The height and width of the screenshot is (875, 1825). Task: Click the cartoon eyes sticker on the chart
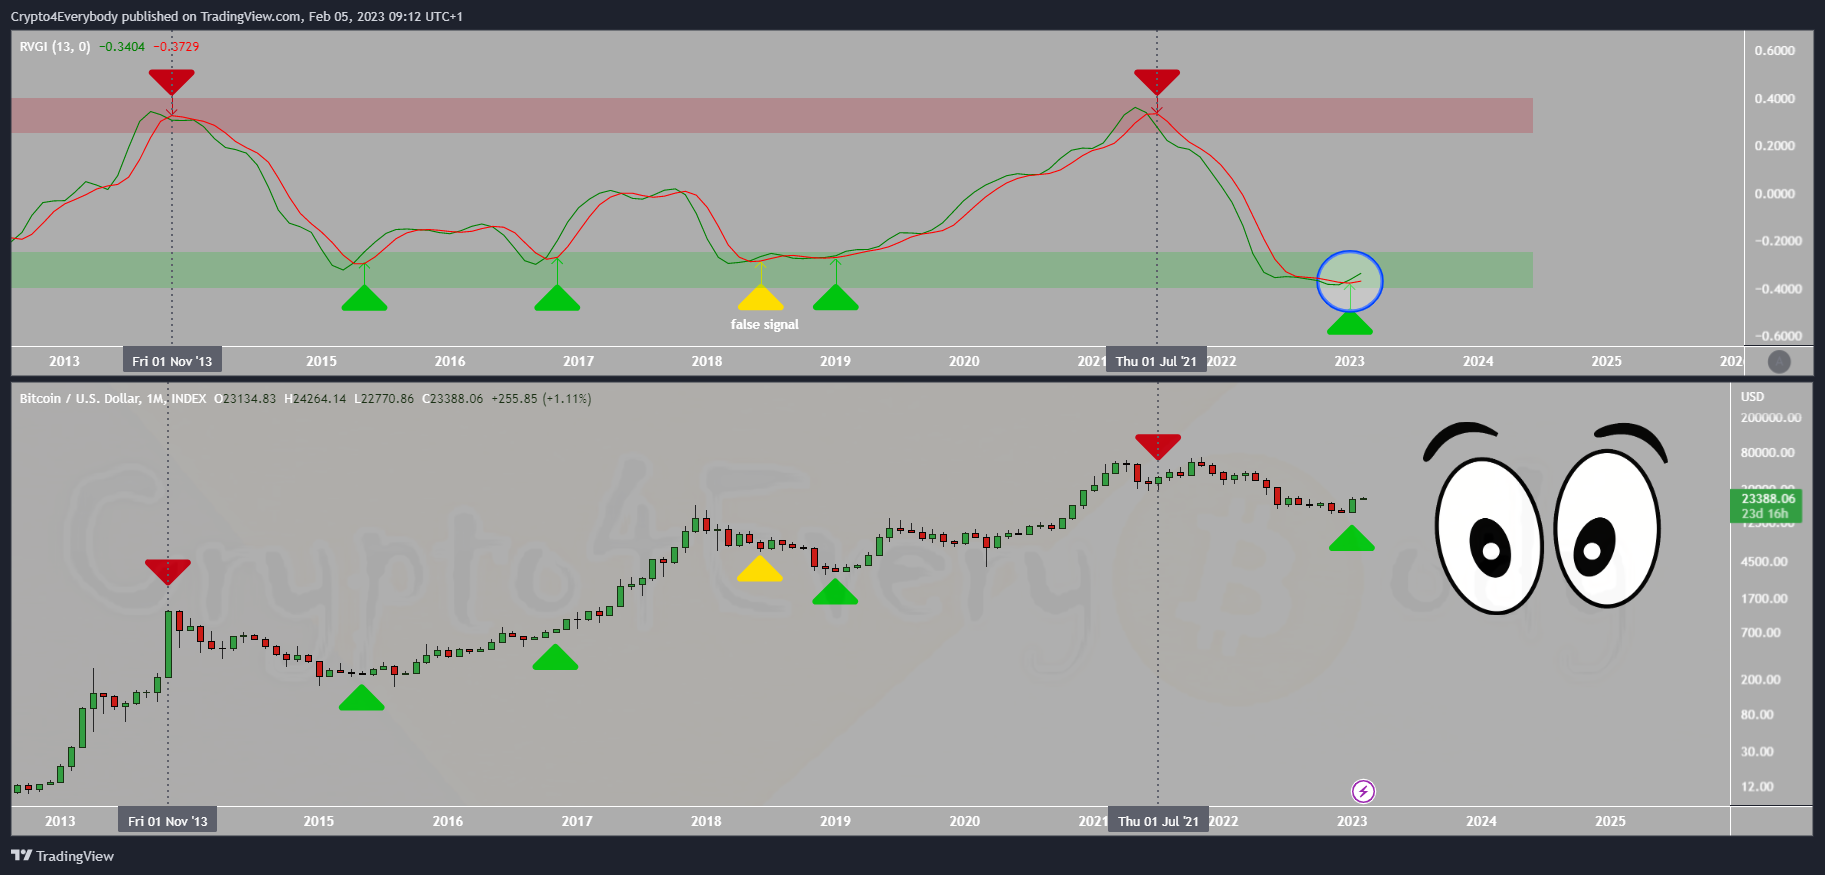pyautogui.click(x=1545, y=518)
